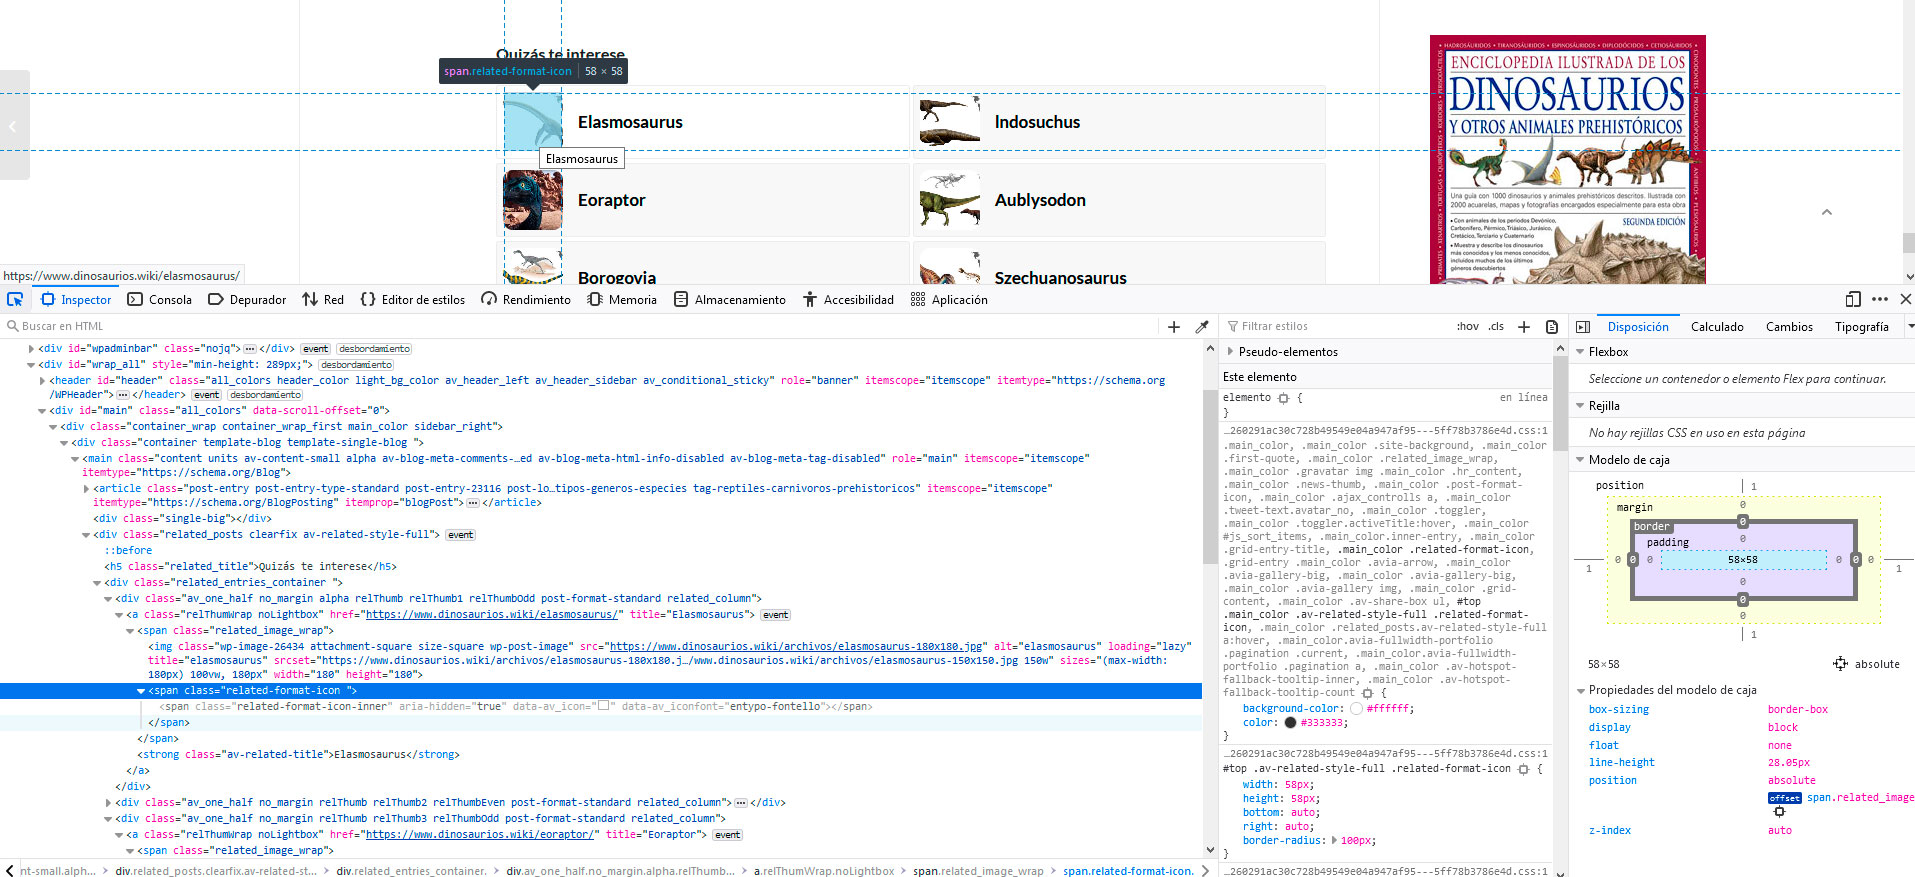Click the element selector highlighter icon beside 'elemento'
The width and height of the screenshot is (1915, 877).
(1282, 398)
